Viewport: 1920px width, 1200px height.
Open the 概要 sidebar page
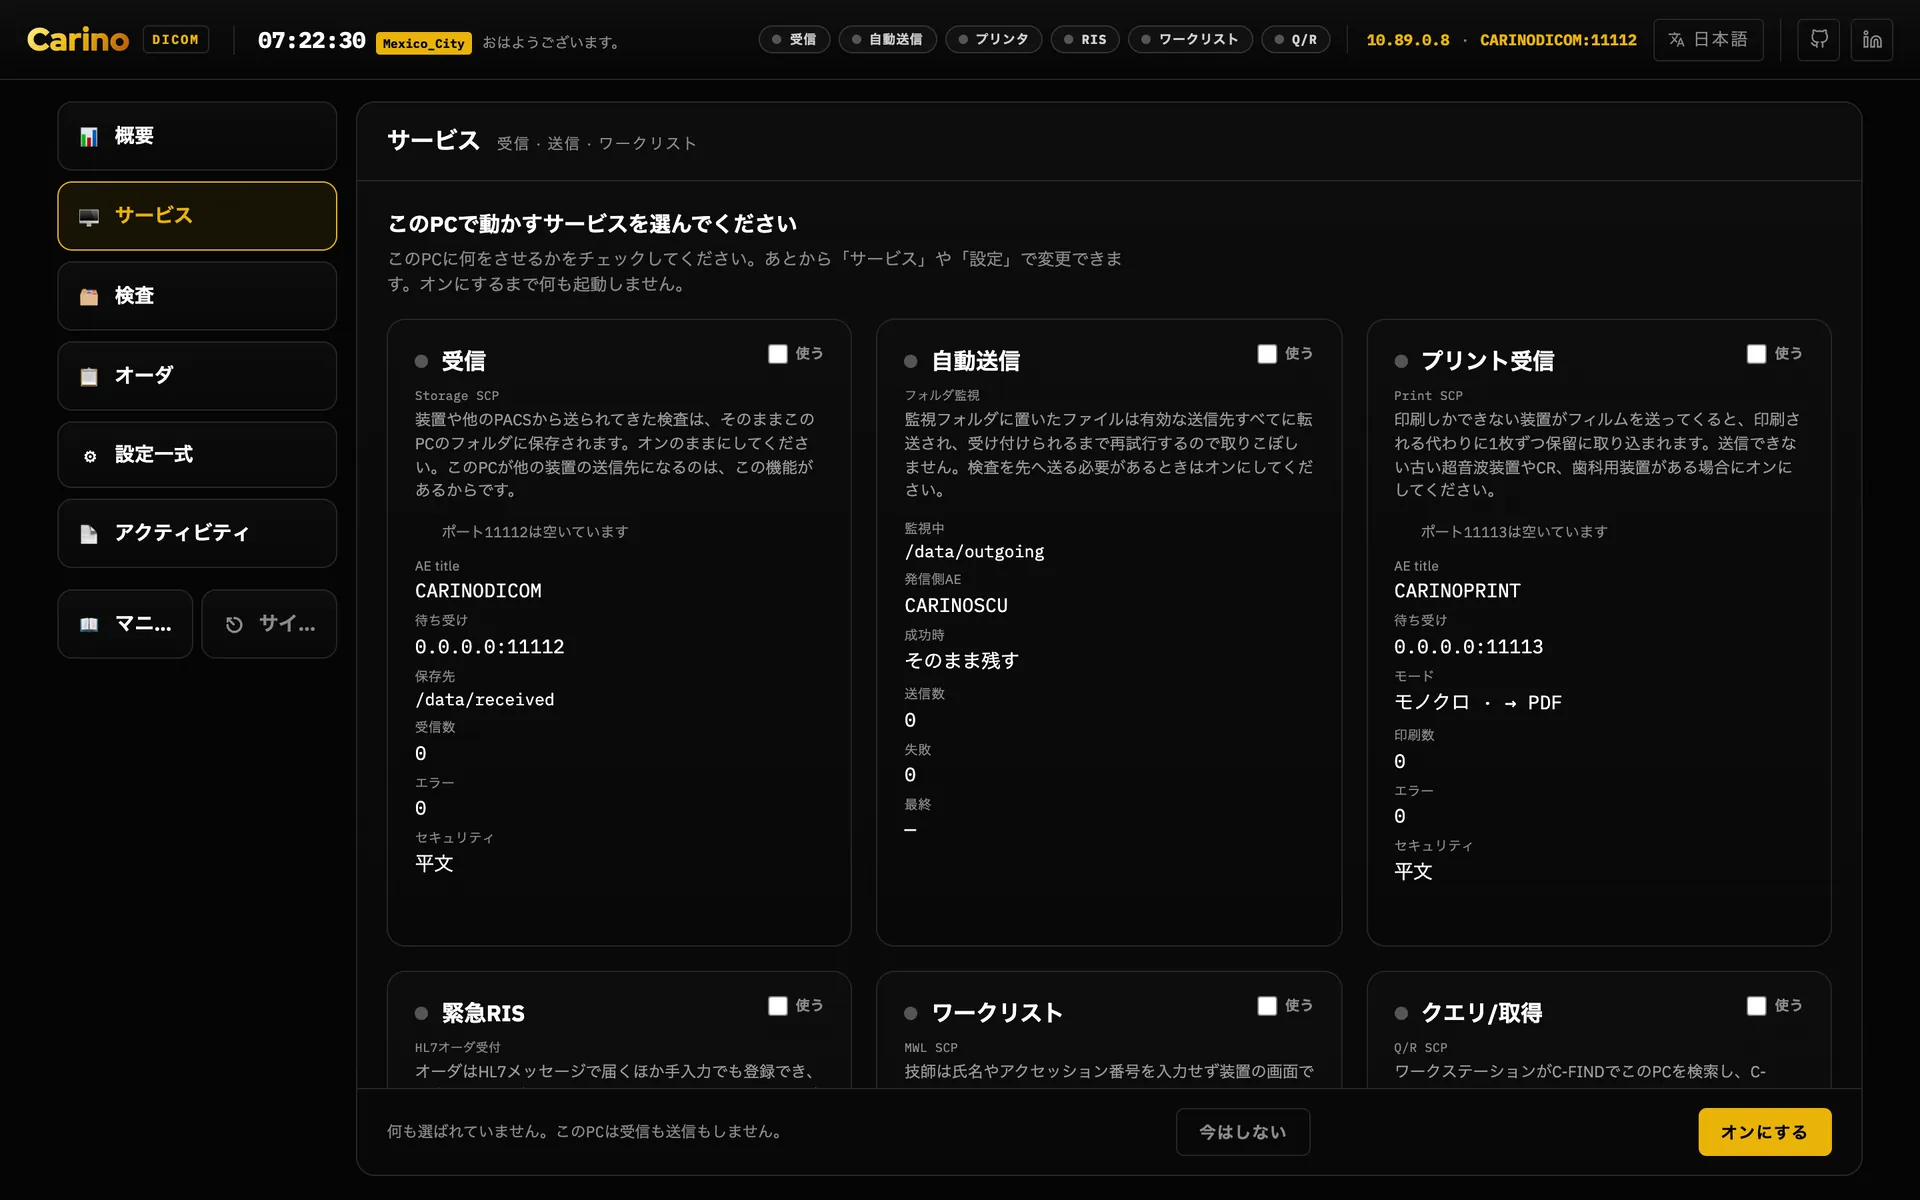coord(197,136)
